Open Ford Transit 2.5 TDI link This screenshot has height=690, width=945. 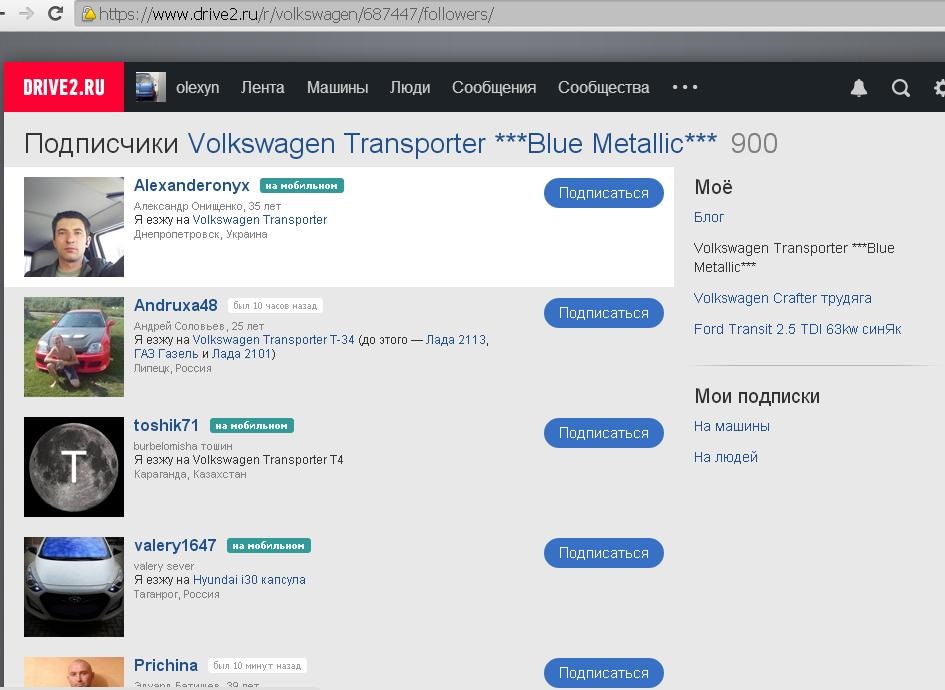(x=797, y=328)
